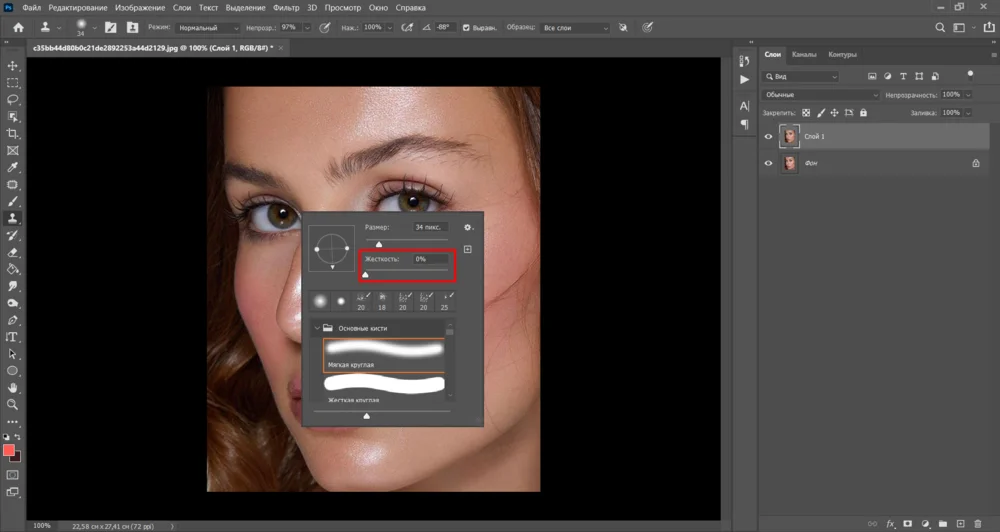Switch to the Каналы tab

click(x=803, y=55)
